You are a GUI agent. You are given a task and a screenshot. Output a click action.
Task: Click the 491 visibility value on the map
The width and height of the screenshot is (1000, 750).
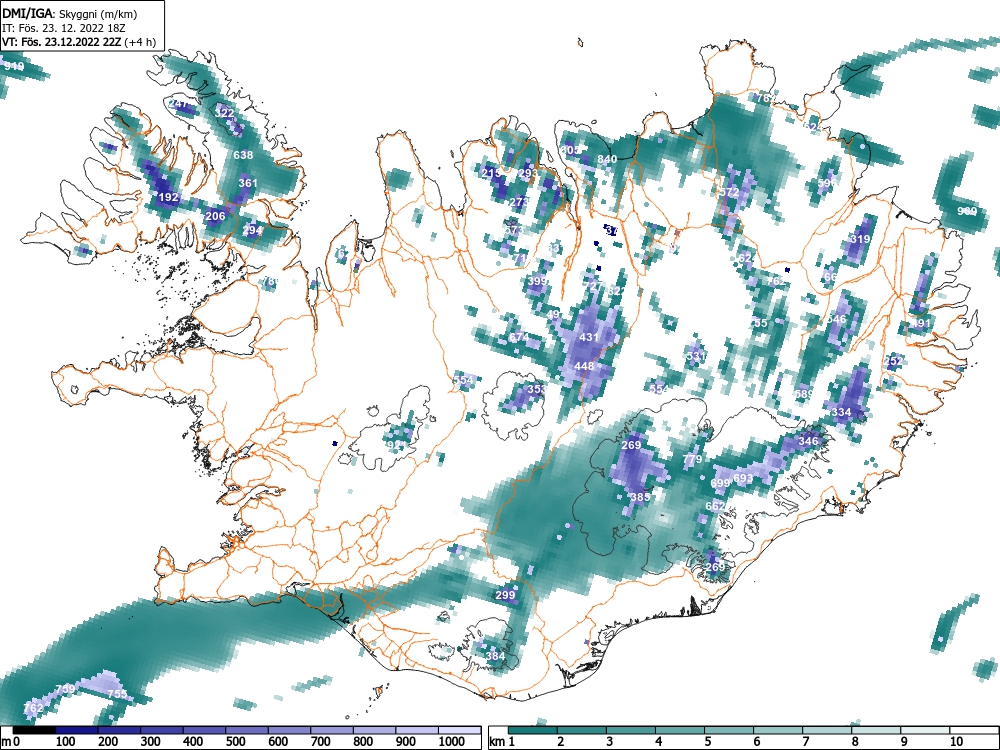point(921,323)
